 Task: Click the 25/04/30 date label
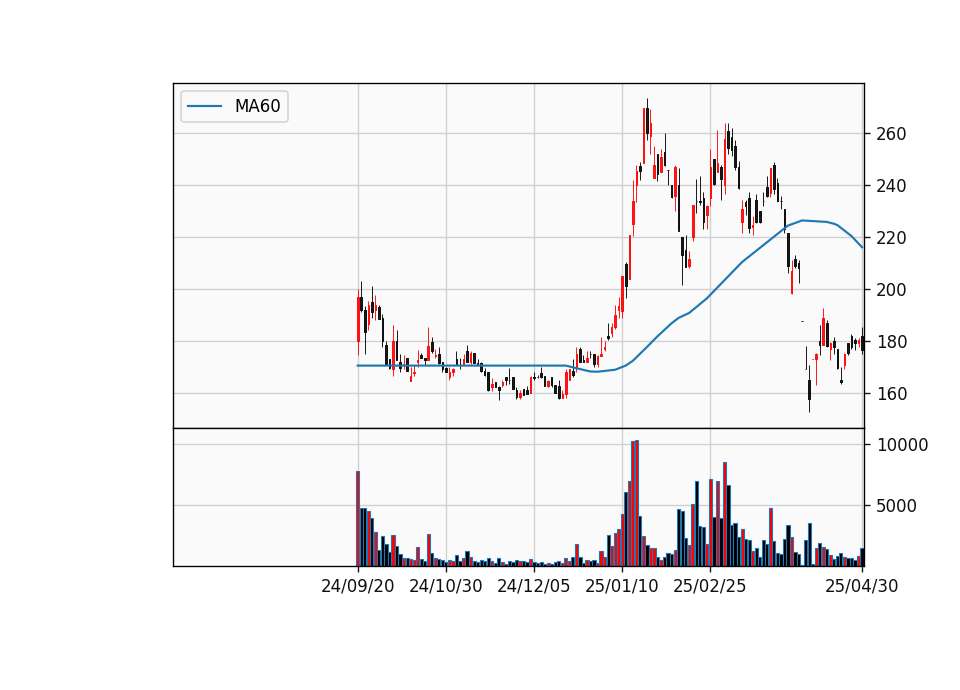click(862, 586)
